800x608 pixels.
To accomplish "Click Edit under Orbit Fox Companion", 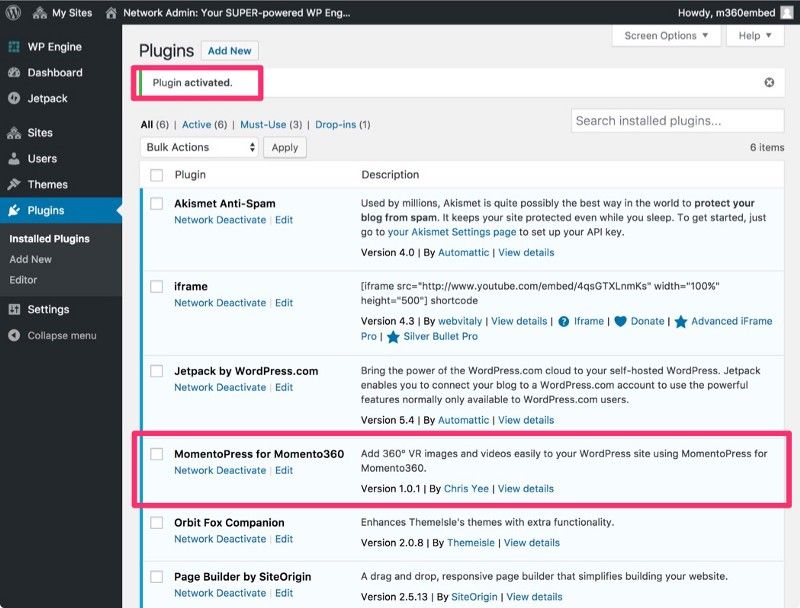I will 284,539.
